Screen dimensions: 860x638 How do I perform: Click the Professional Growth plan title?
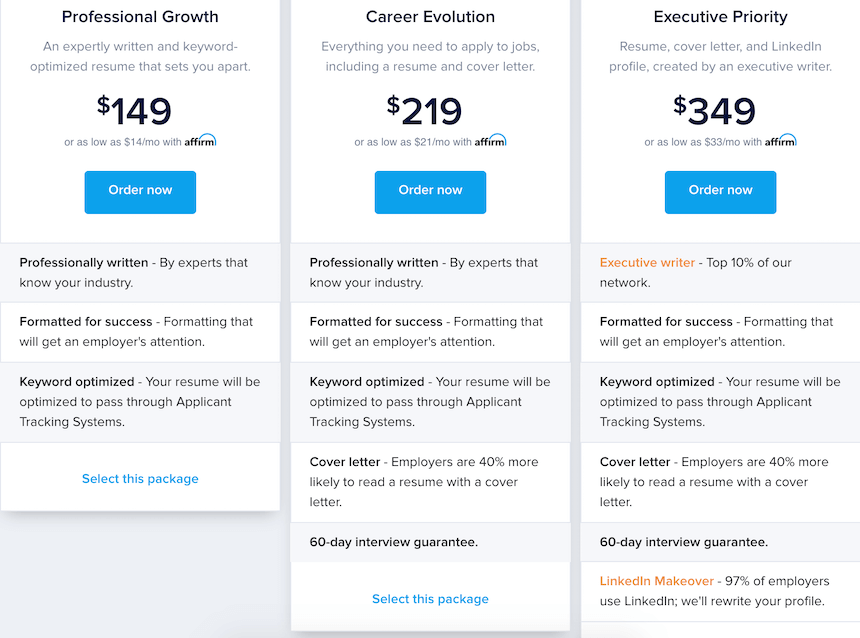[140, 17]
